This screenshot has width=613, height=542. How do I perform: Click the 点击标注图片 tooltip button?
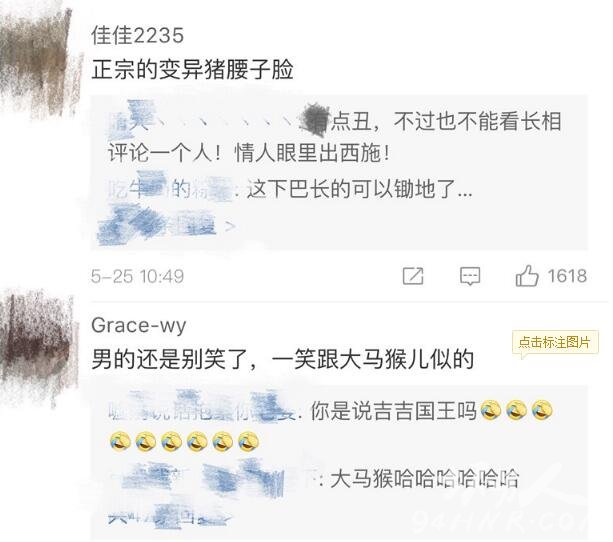click(x=555, y=343)
